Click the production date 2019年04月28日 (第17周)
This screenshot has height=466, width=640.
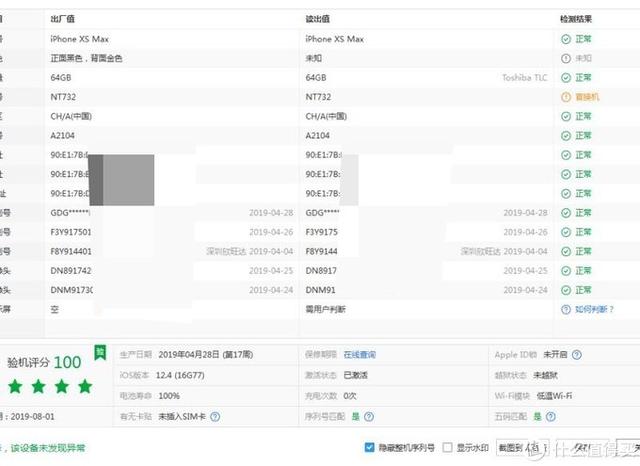[x=206, y=355]
